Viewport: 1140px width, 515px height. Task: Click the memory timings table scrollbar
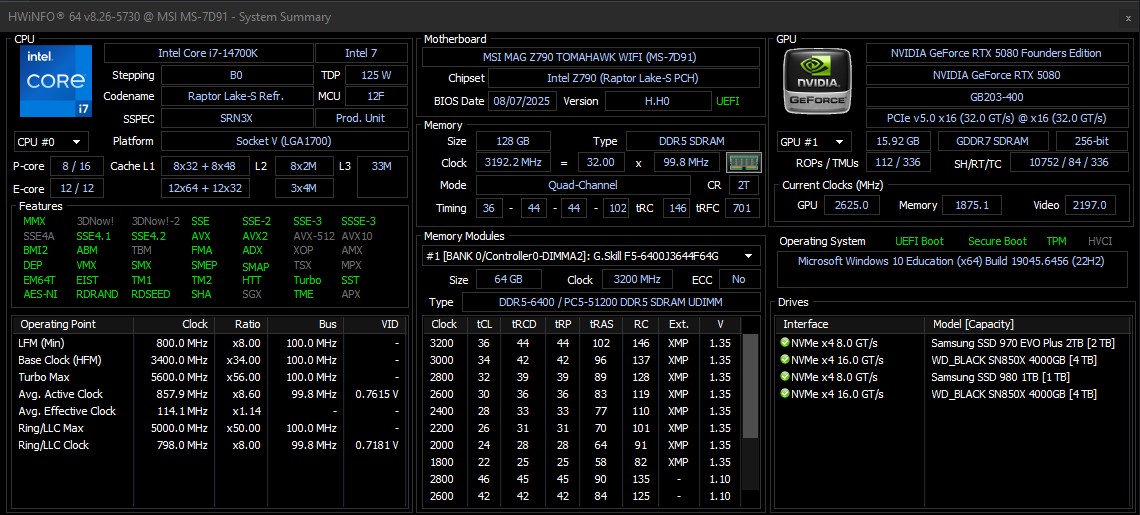pyautogui.click(x=750, y=386)
